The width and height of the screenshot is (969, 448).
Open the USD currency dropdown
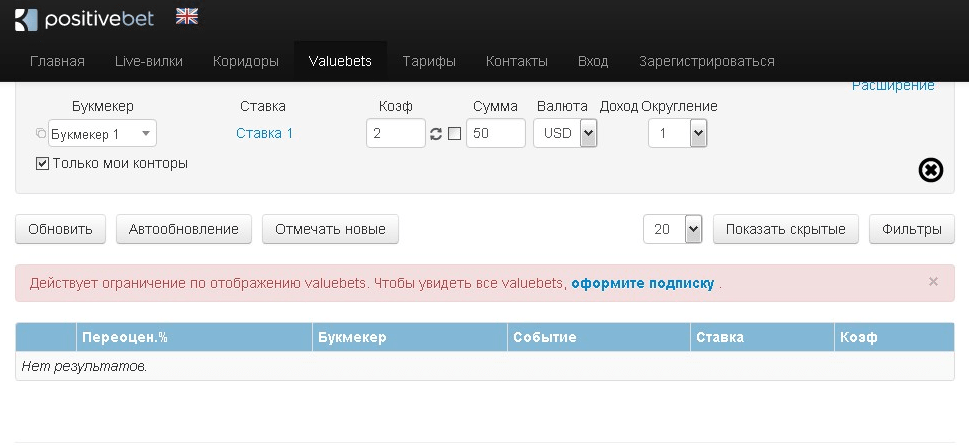point(565,133)
